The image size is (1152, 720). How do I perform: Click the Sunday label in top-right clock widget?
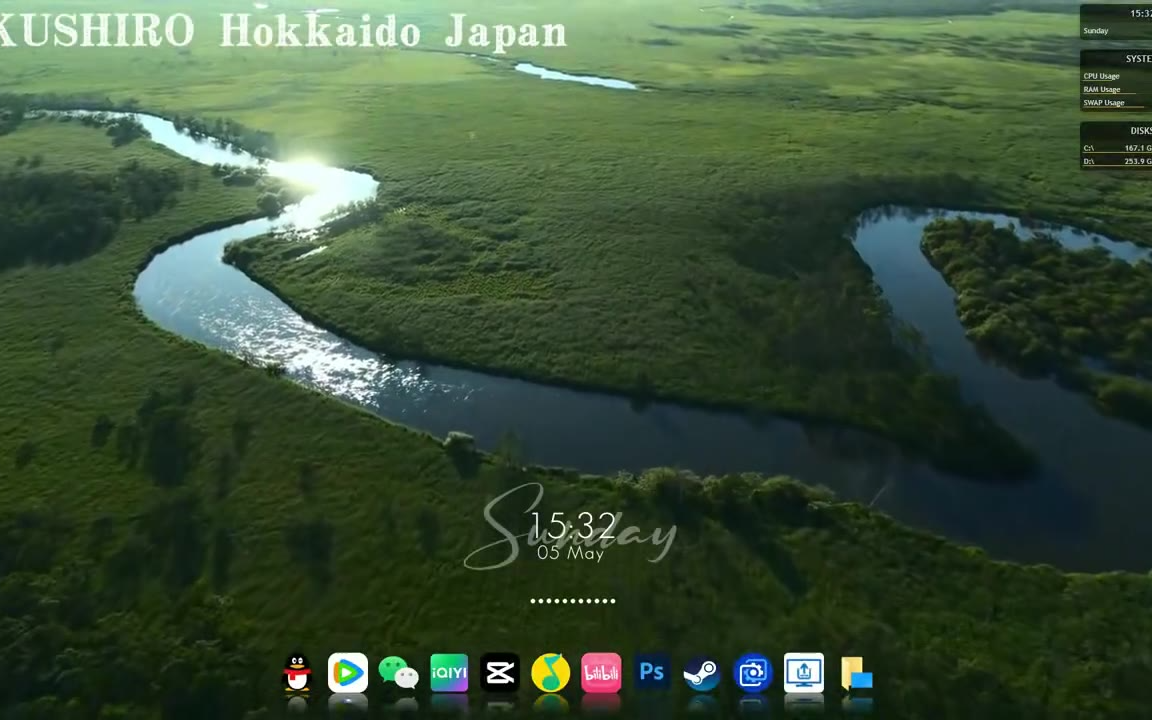tap(1096, 31)
